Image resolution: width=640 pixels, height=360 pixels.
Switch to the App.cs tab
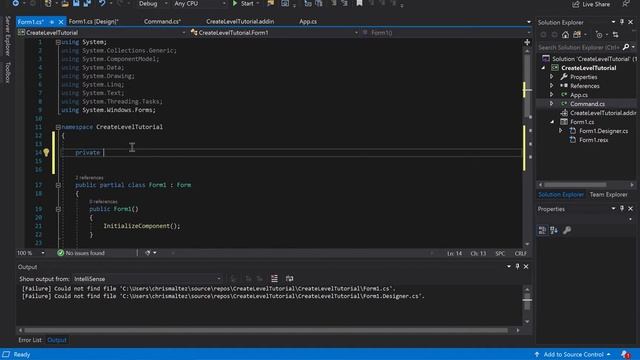pos(308,22)
